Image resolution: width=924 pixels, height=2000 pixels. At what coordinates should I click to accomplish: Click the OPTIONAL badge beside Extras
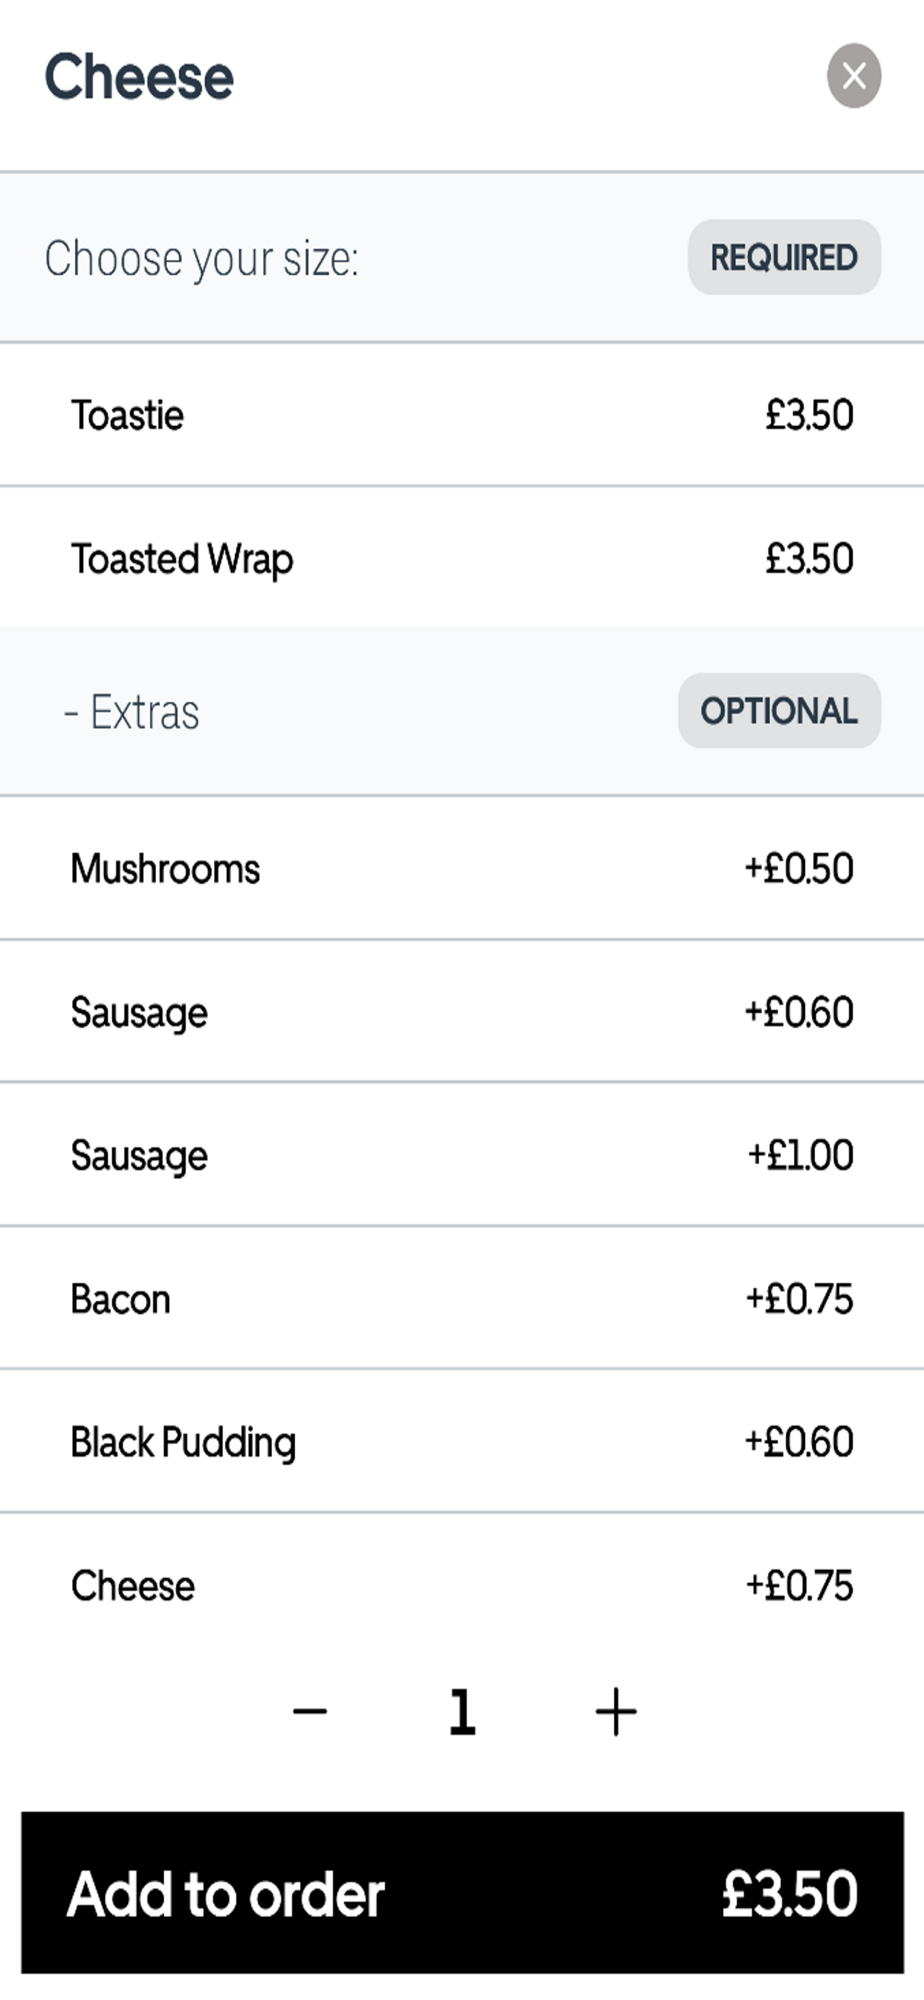[x=778, y=711]
